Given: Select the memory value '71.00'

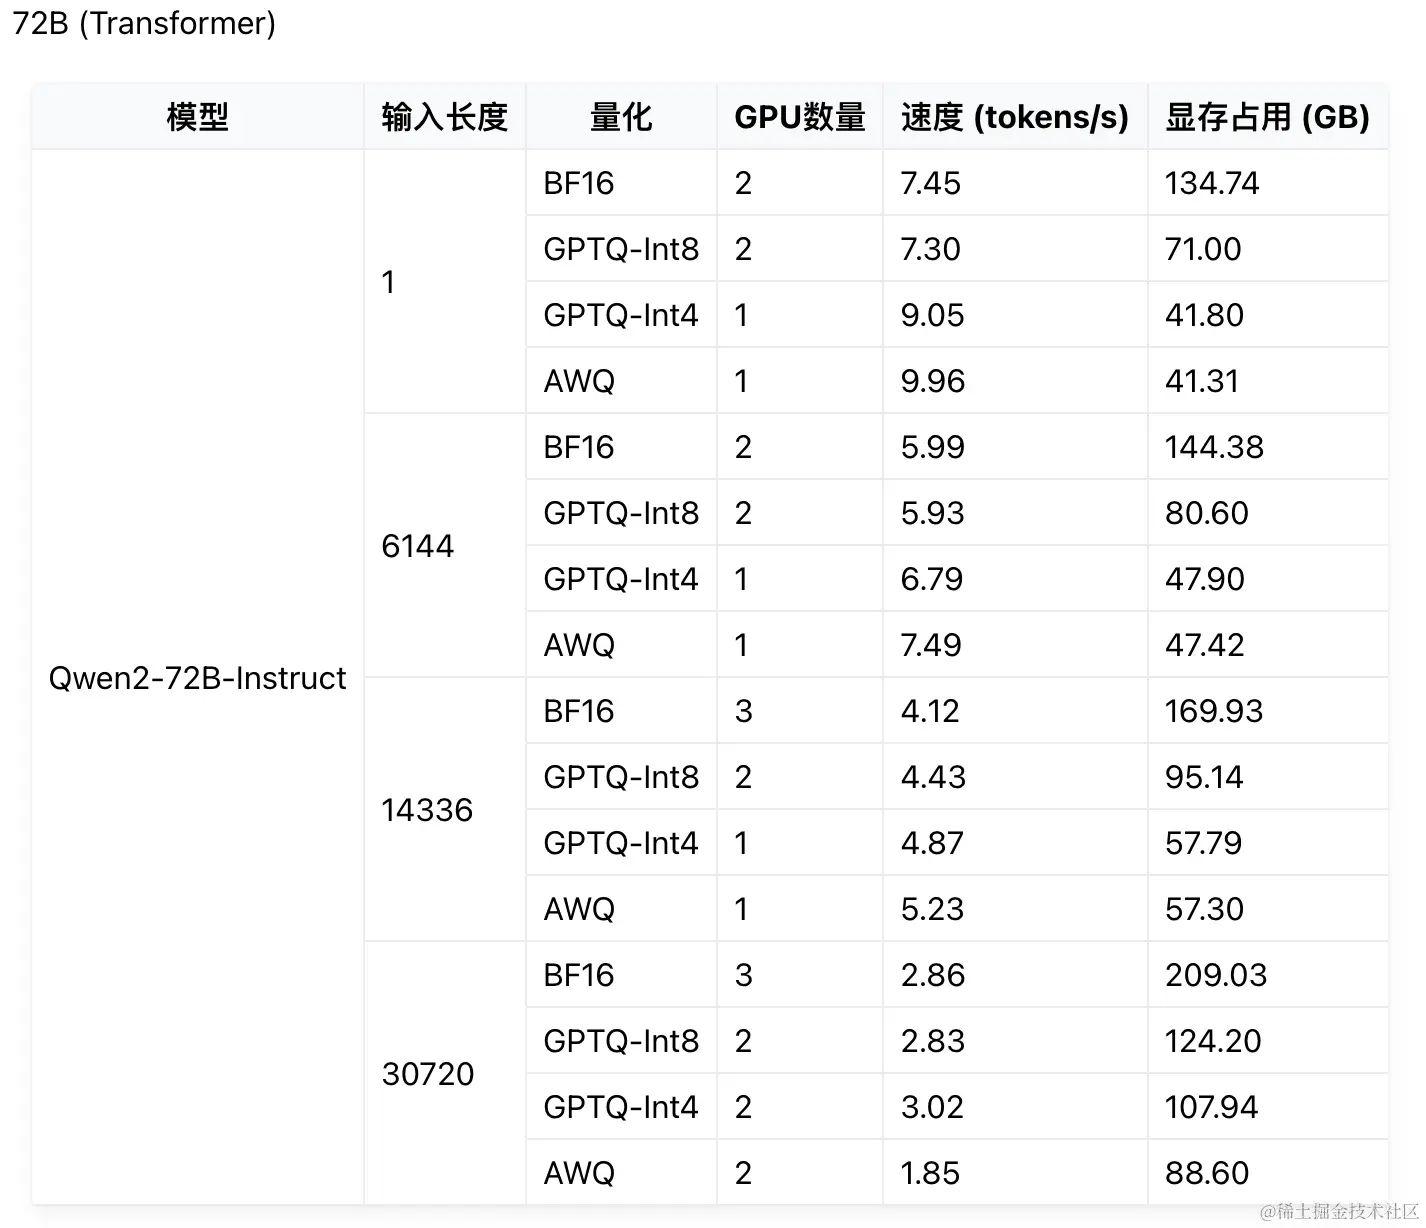Looking at the screenshot, I should pos(1203,249).
